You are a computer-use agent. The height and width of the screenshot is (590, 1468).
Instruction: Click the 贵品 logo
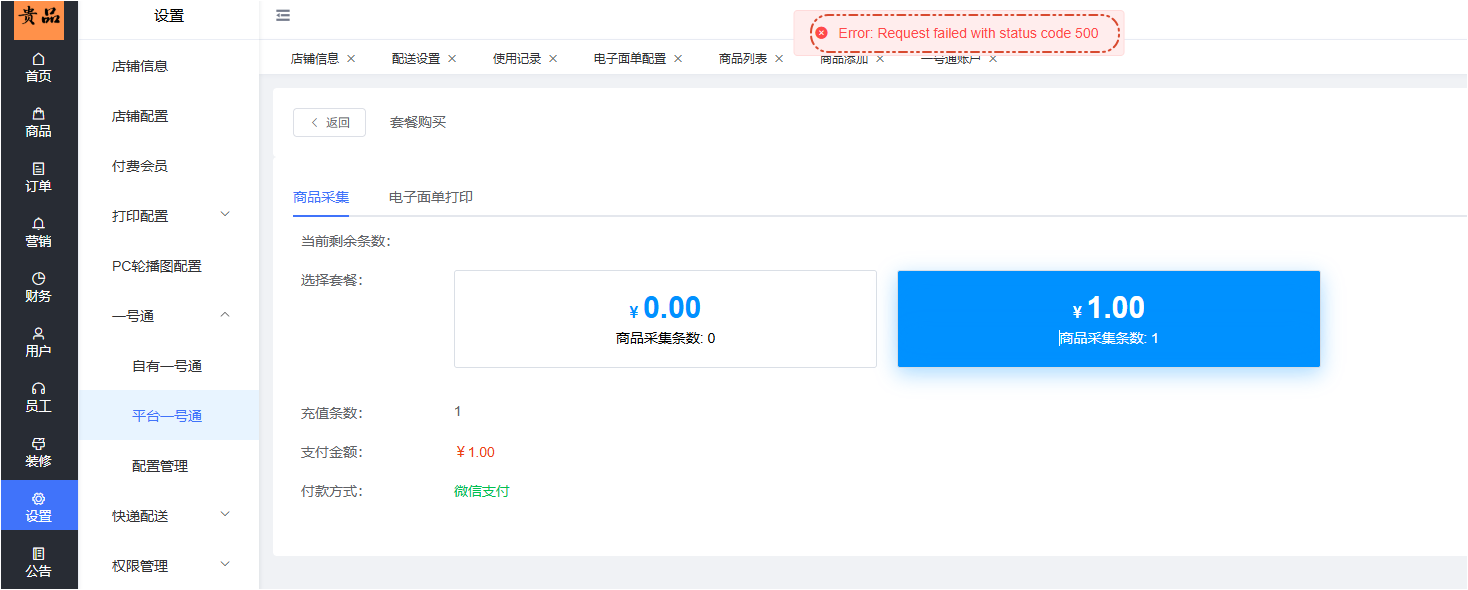click(39, 19)
